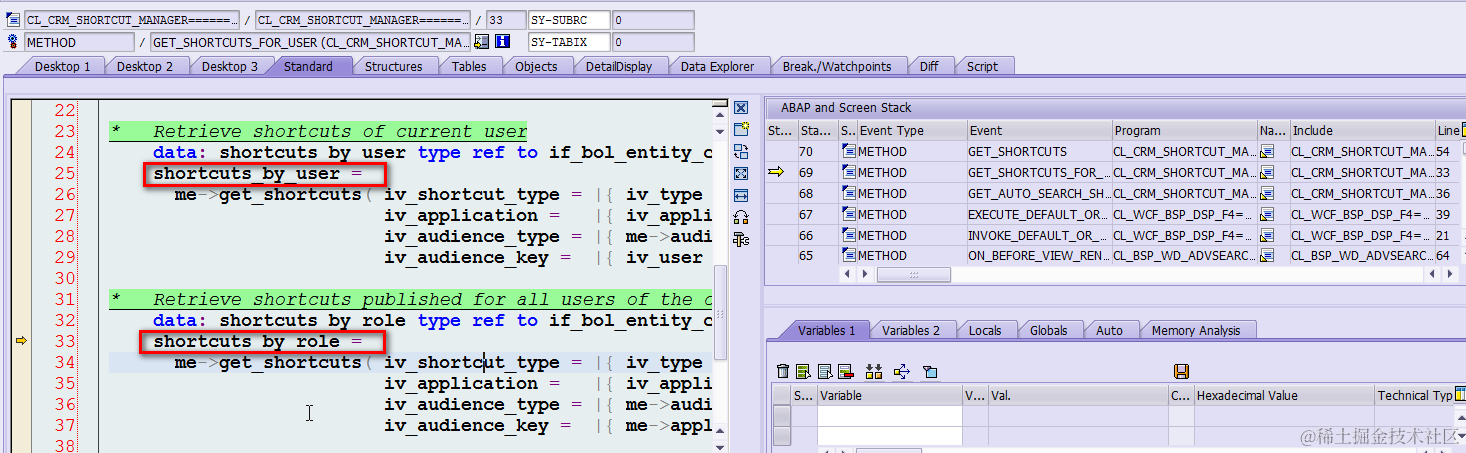This screenshot has width=1466, height=453.
Task: Click the red delete-row icon in Variables toolbar
Action: tap(845, 371)
